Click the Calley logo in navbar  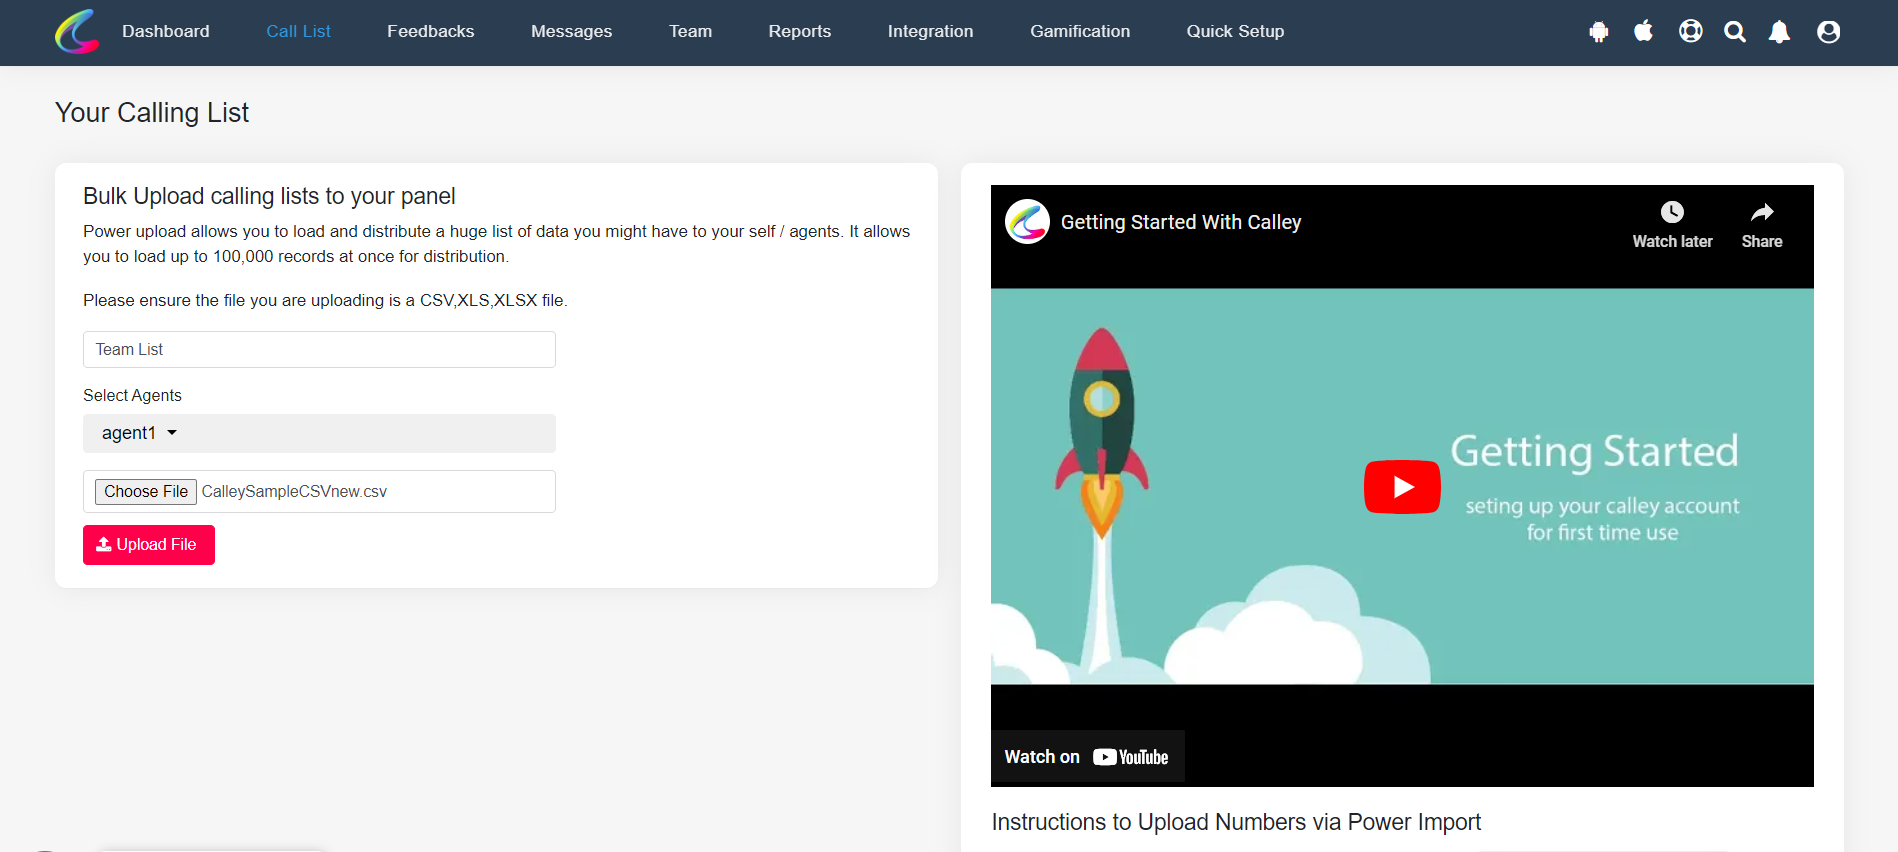click(x=77, y=31)
